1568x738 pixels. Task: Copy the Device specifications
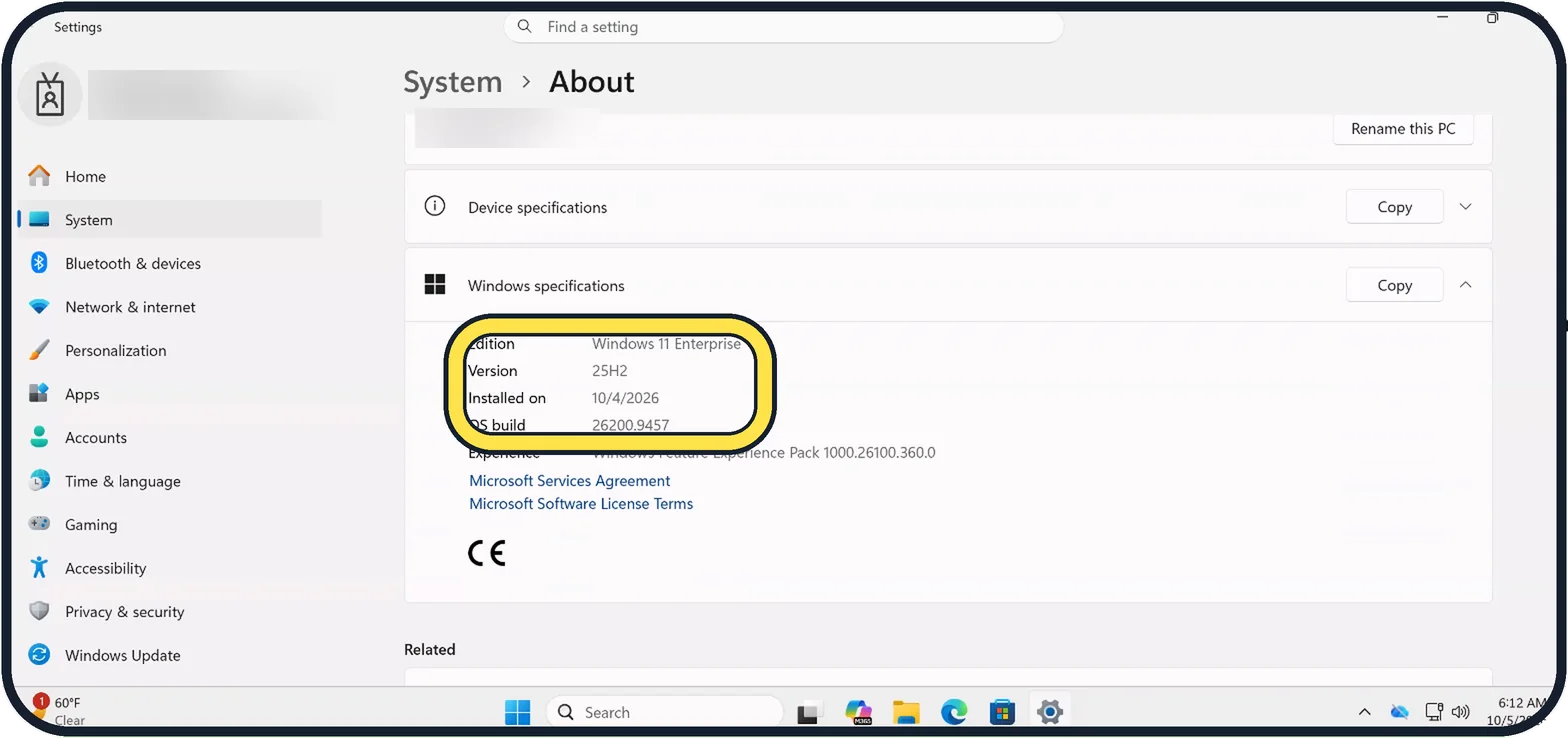coord(1394,207)
